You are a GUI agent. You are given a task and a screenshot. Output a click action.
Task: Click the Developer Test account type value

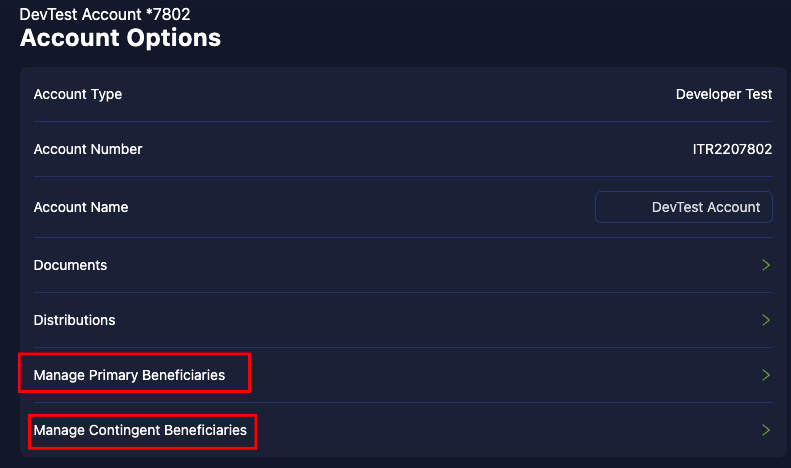point(724,94)
